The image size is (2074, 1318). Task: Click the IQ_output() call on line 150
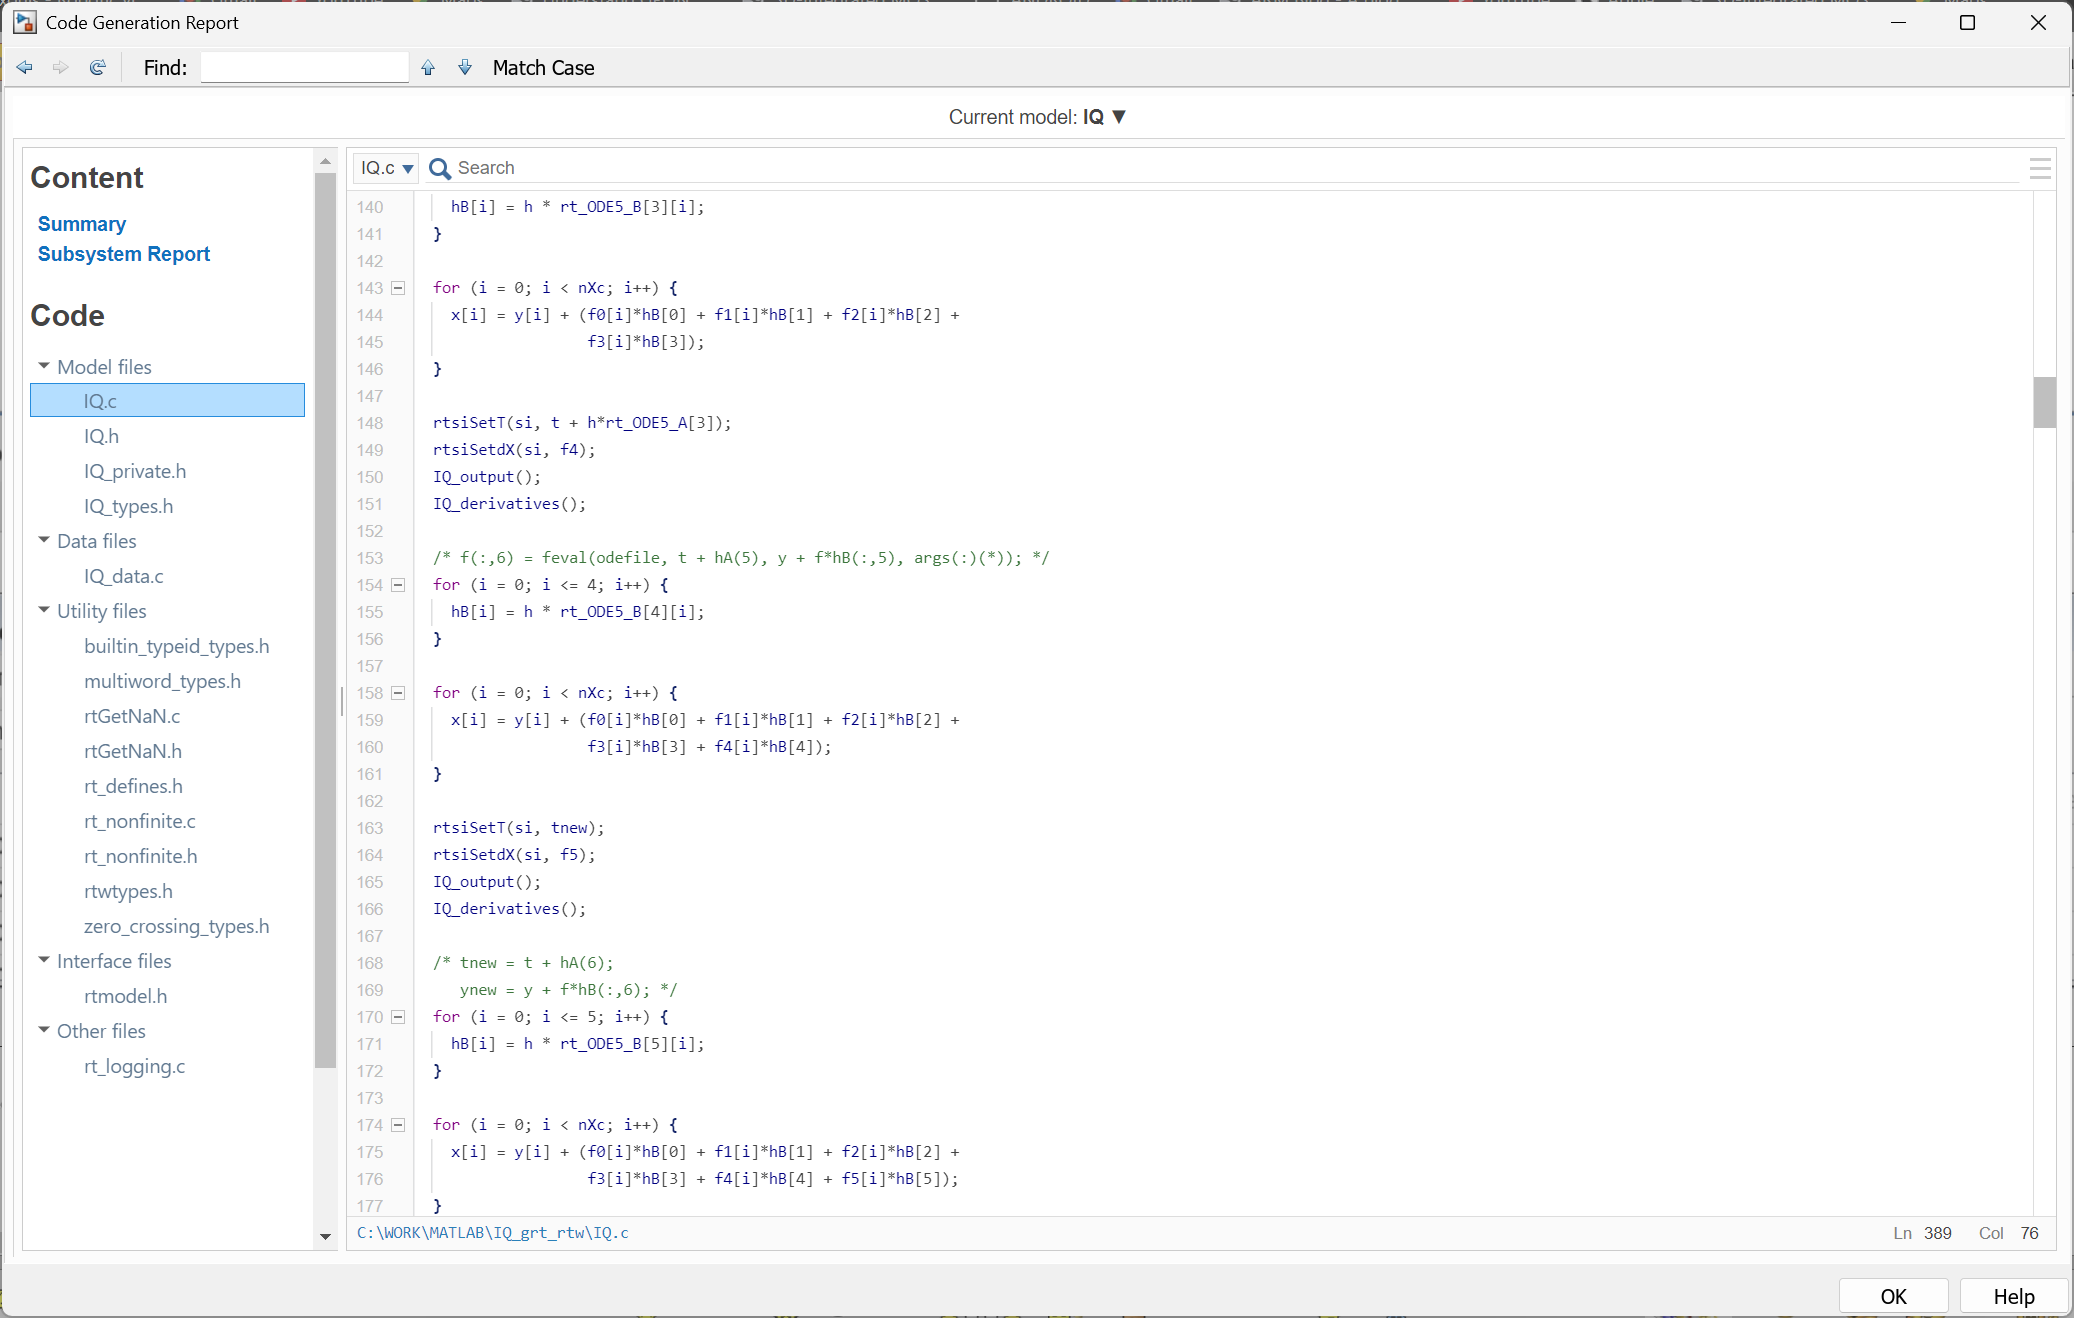487,477
